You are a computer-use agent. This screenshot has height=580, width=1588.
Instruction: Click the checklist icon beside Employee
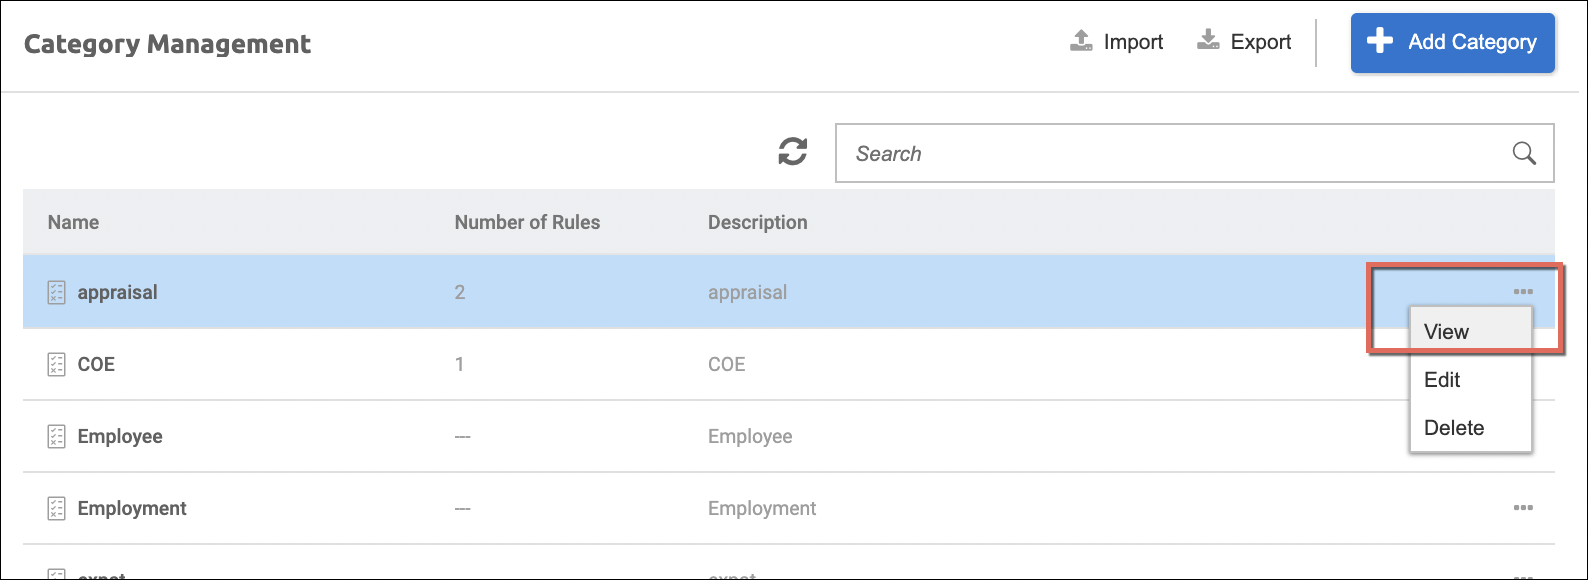coord(56,436)
